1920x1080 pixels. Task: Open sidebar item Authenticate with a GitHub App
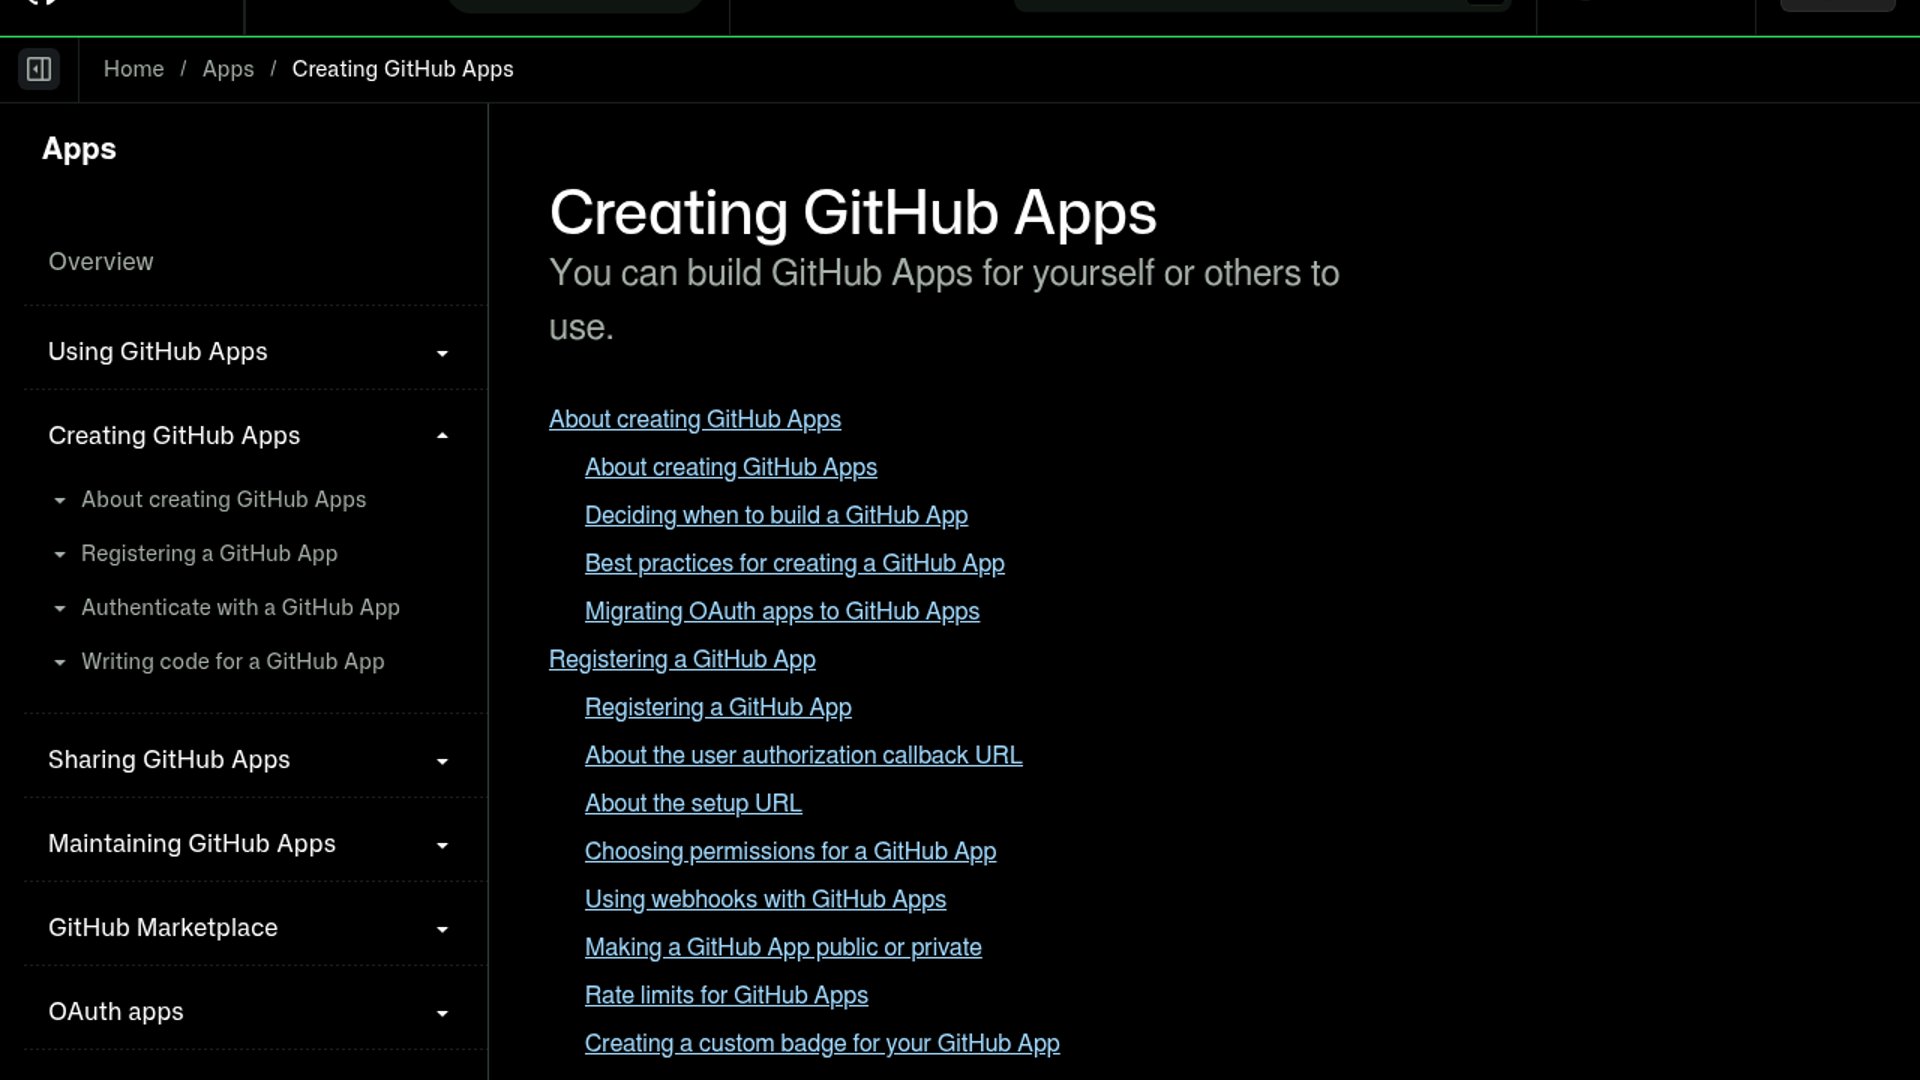[240, 608]
